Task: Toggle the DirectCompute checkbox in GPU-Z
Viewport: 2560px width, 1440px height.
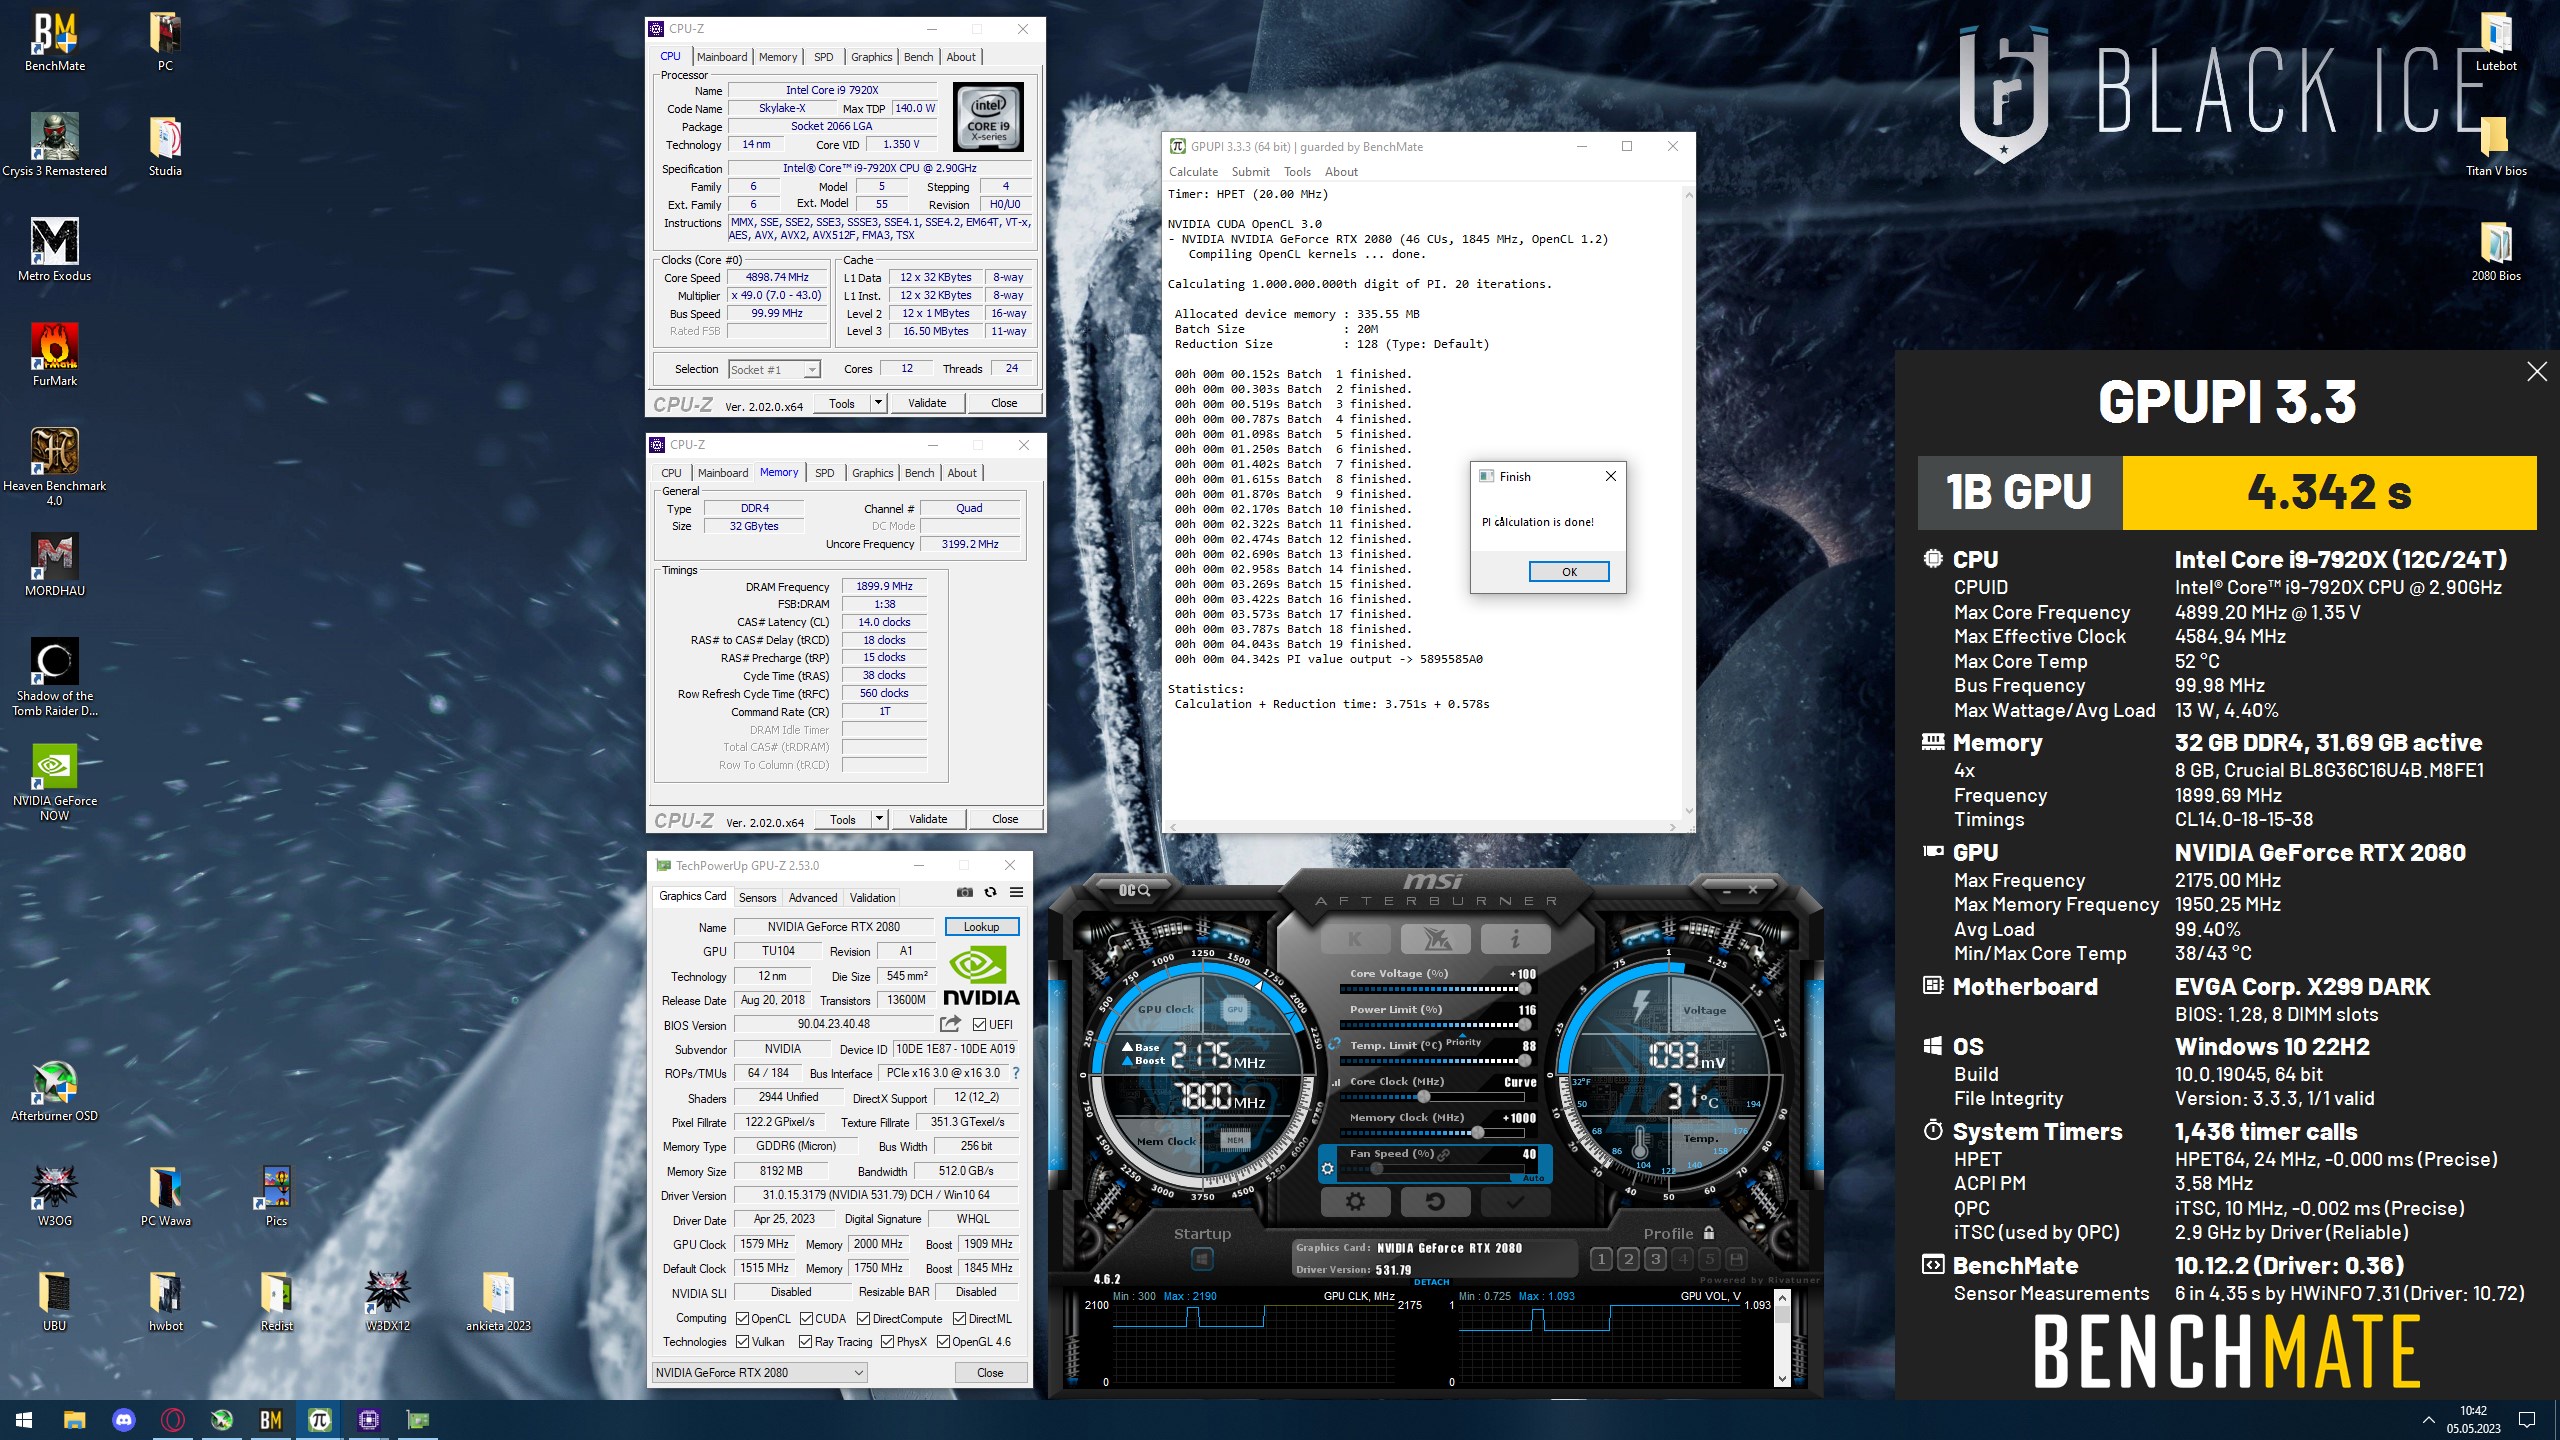Action: point(863,1318)
